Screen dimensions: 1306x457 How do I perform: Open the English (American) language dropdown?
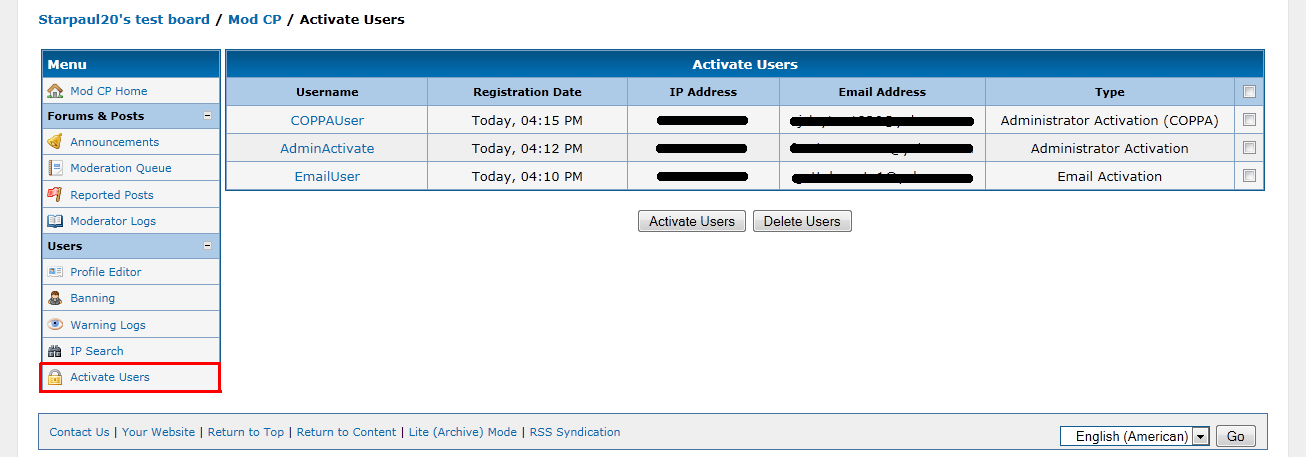(x=1135, y=436)
